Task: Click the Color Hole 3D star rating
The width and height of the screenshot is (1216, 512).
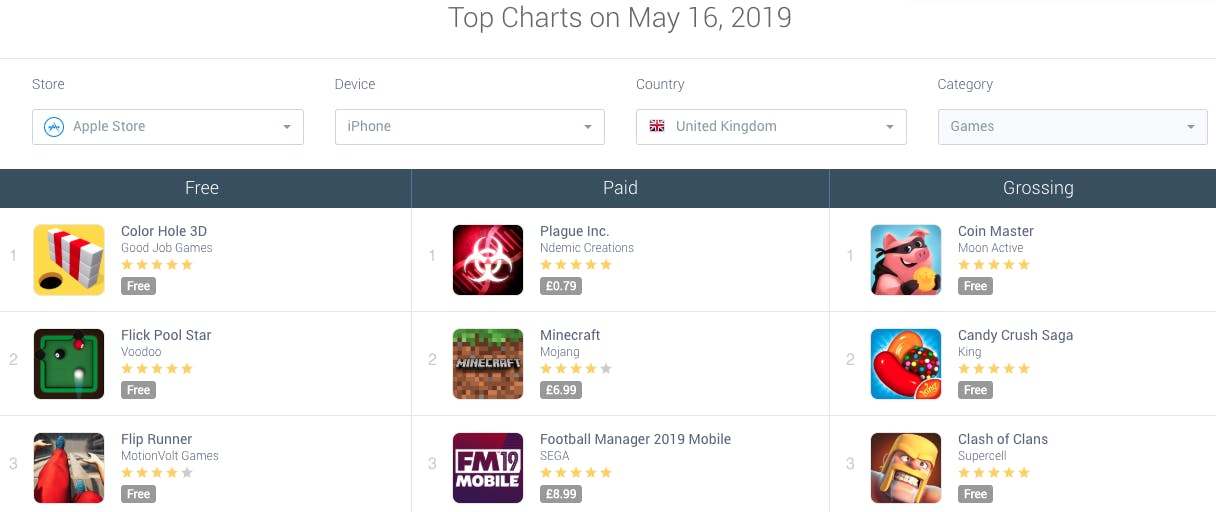Action: (x=157, y=265)
